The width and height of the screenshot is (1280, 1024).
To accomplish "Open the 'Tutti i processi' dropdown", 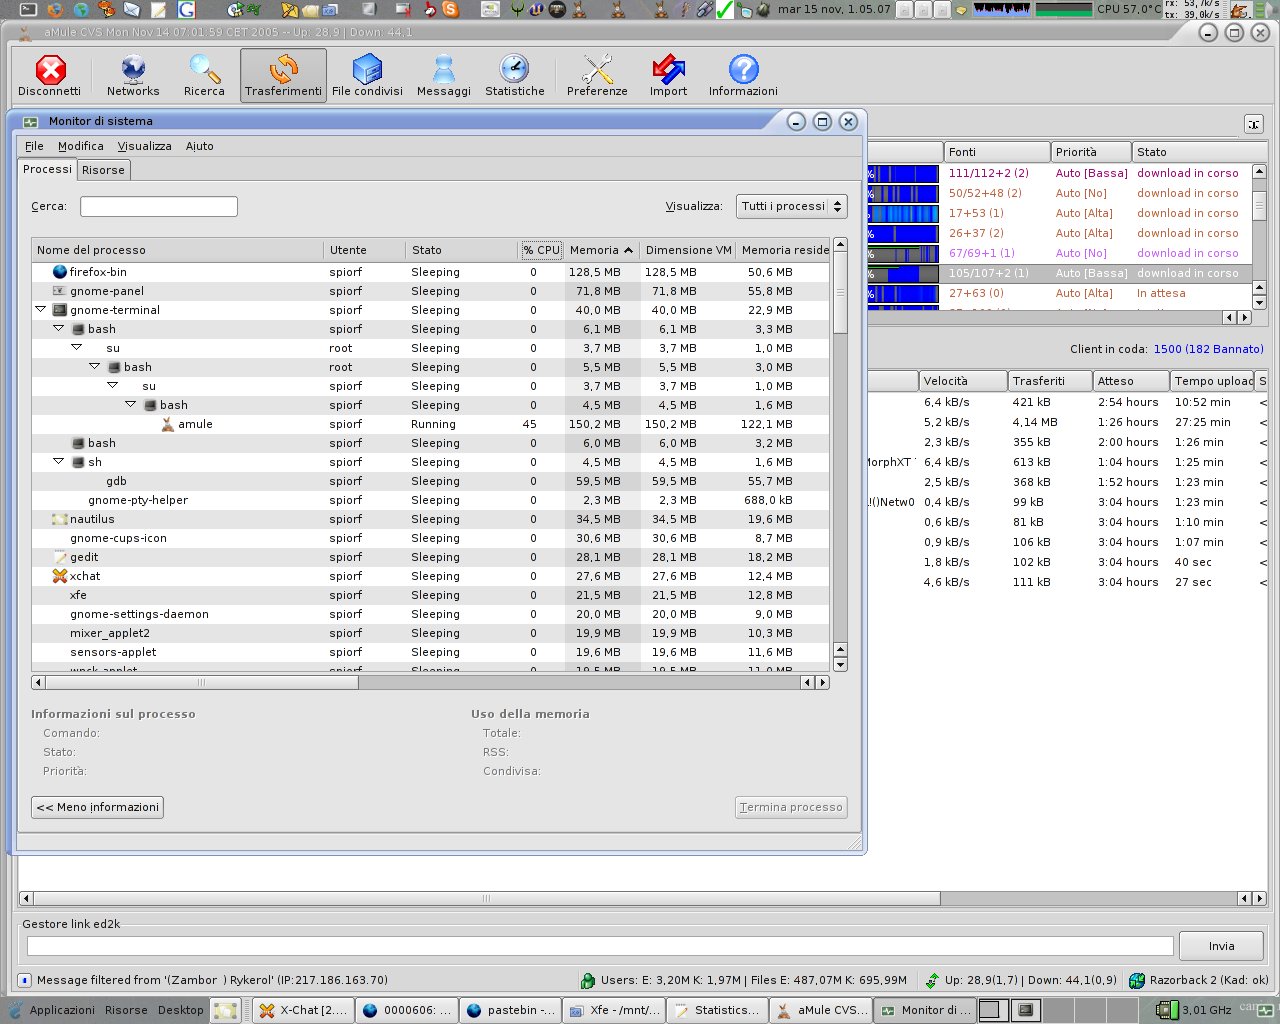I will 791,206.
